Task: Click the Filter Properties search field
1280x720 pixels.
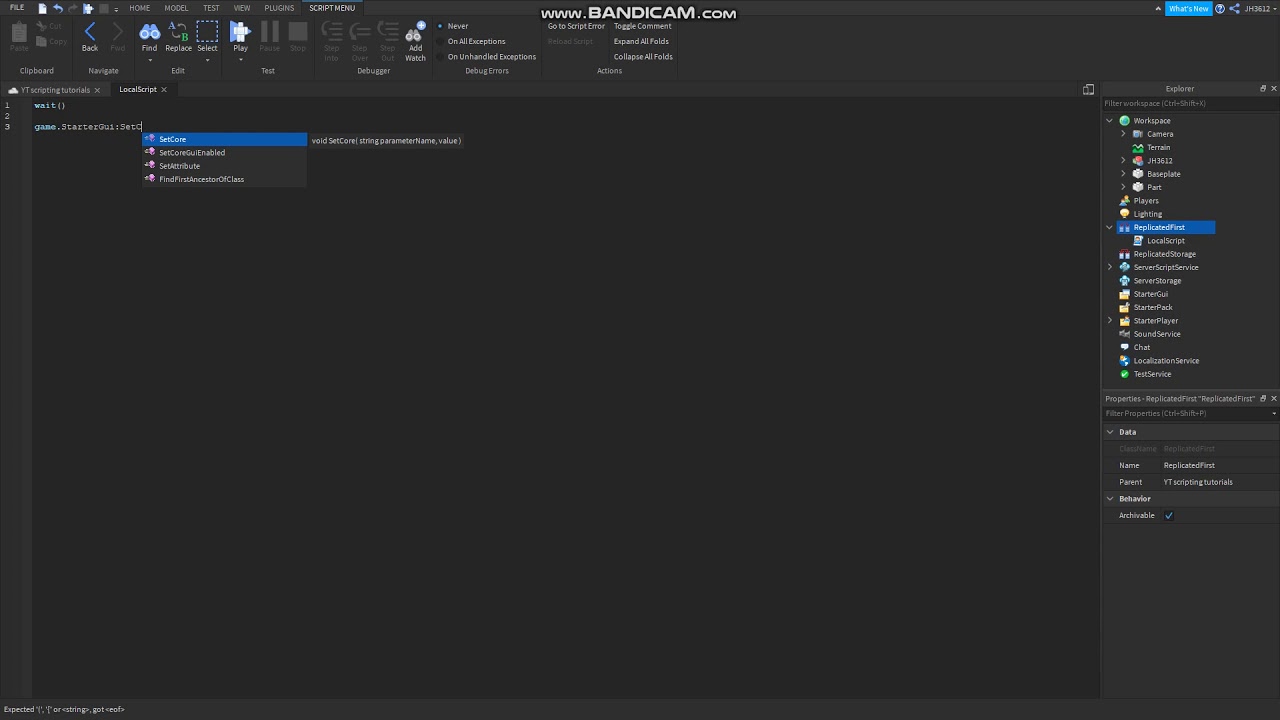Action: [x=1190, y=413]
